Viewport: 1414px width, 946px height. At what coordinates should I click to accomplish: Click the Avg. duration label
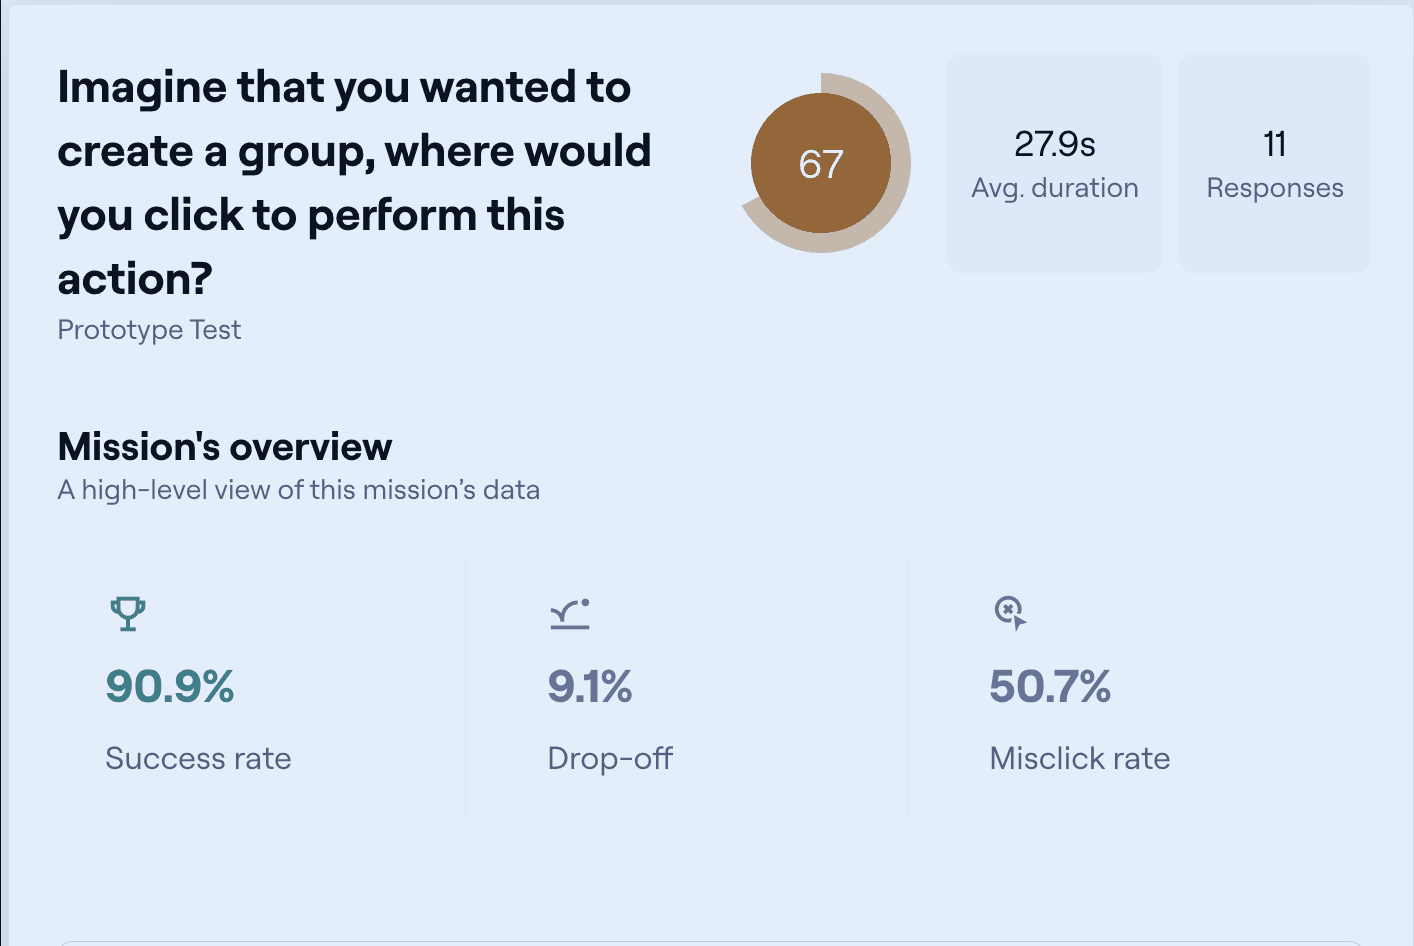1054,188
